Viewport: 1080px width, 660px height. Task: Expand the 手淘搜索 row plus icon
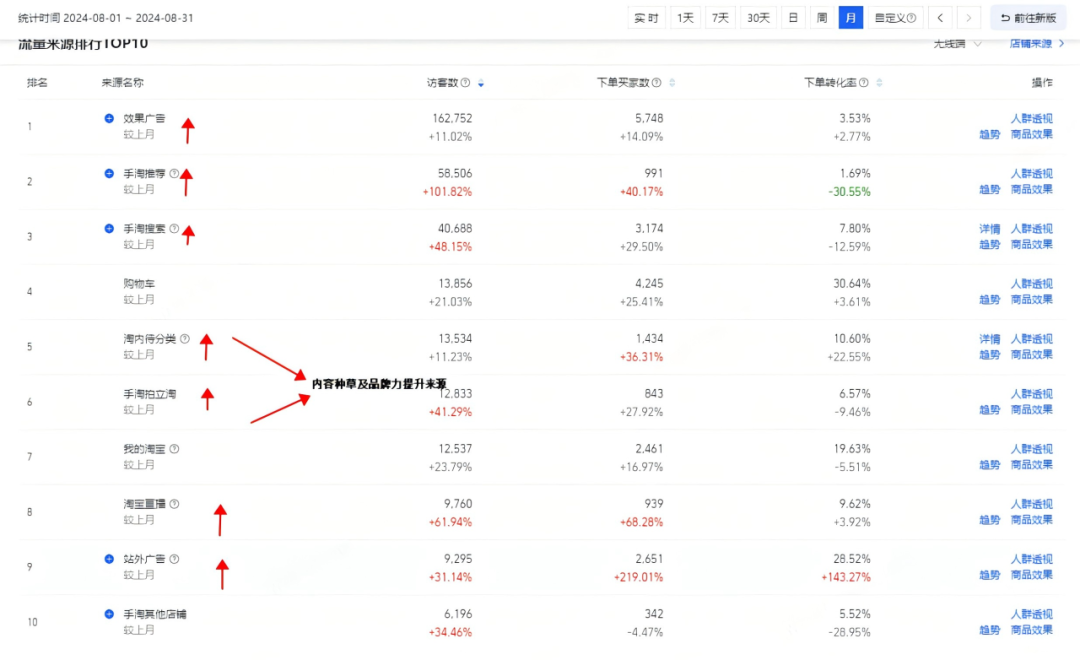pyautogui.click(x=109, y=229)
